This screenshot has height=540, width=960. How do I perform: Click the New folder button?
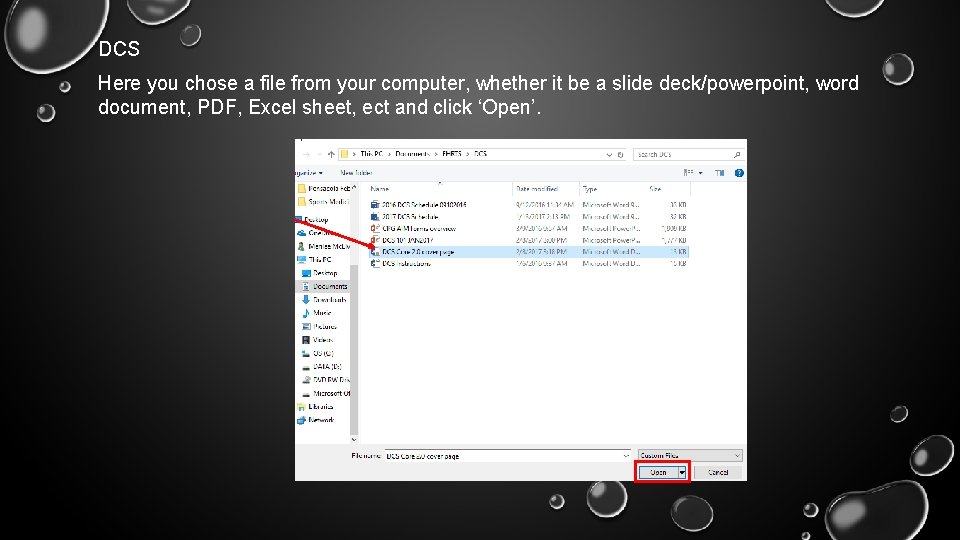356,173
